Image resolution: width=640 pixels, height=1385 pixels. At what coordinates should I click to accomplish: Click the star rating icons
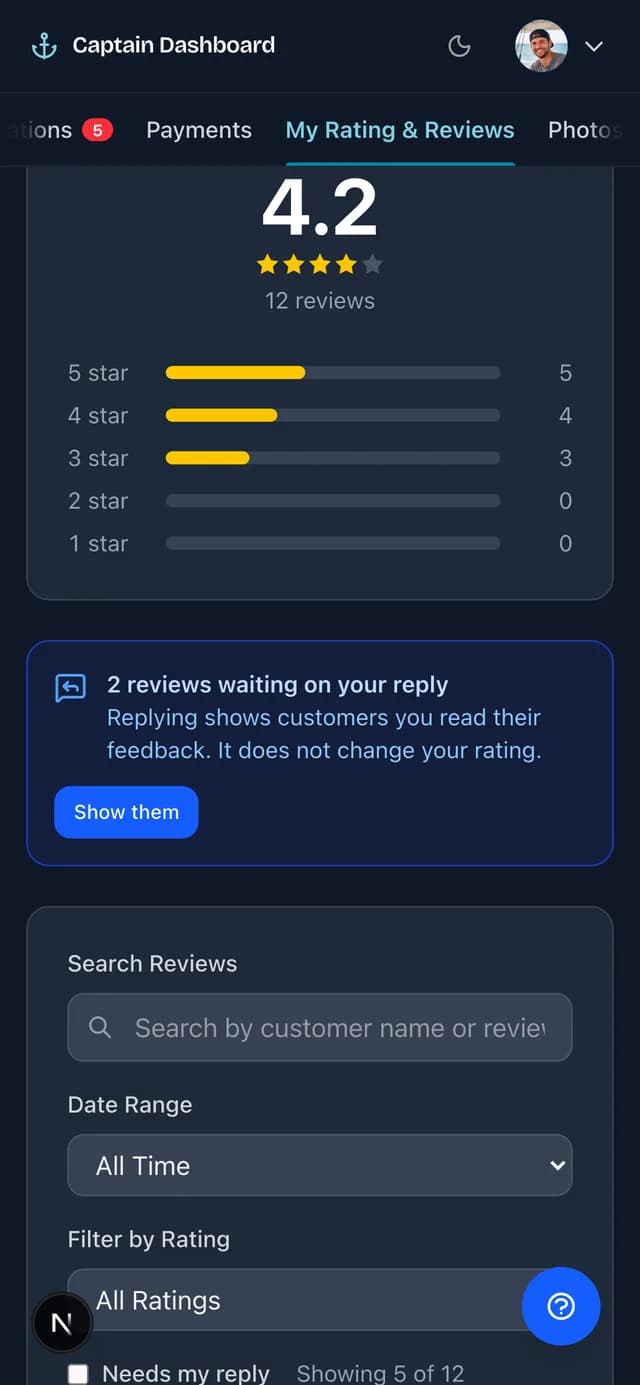(320, 265)
